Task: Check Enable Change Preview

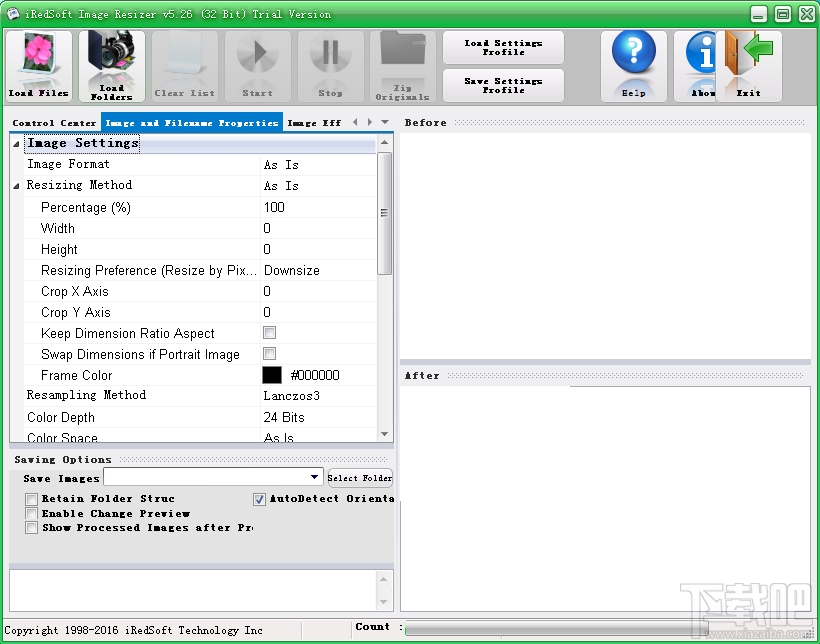Action: click(31, 513)
